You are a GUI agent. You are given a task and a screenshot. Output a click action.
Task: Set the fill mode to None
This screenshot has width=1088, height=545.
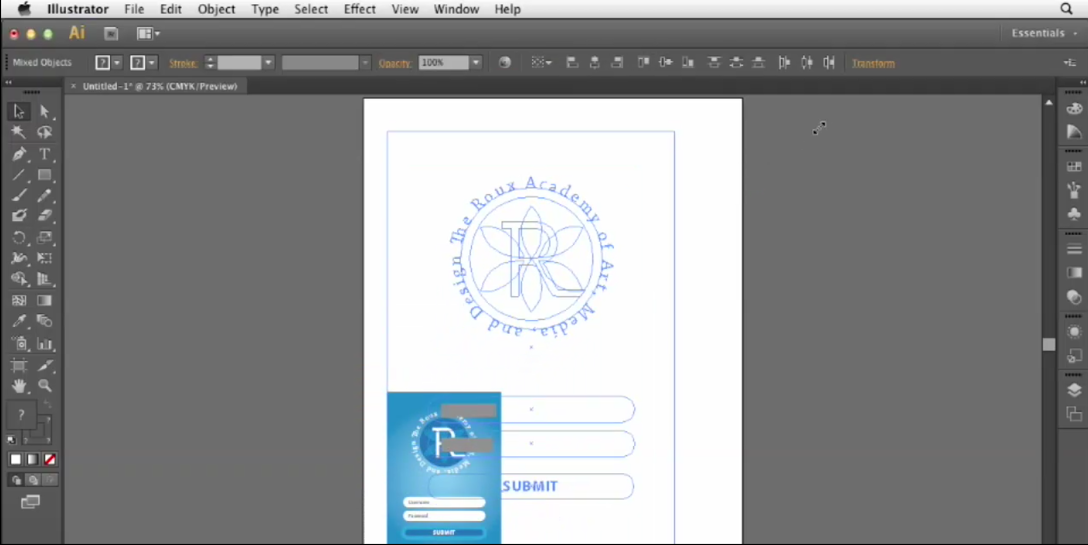point(50,460)
